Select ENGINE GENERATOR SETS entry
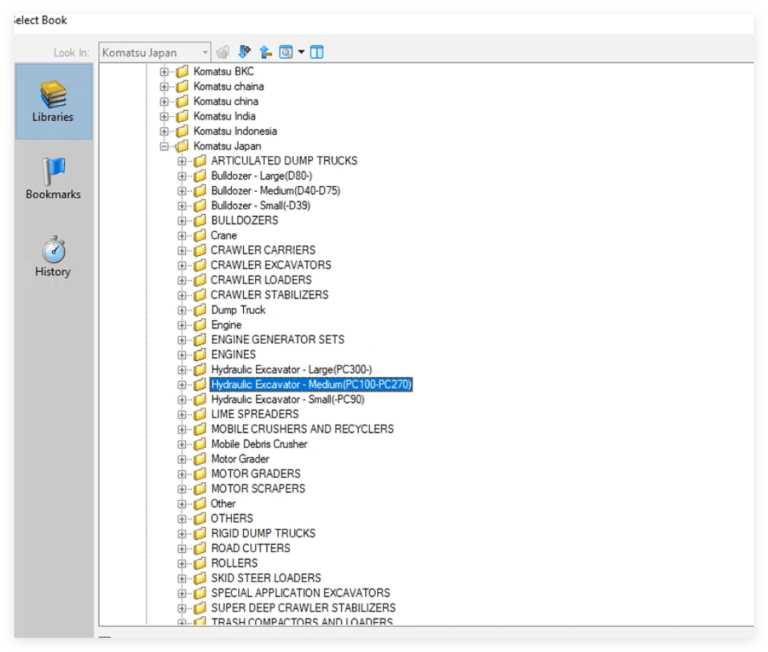Screen dimensions: 768x652 point(278,339)
